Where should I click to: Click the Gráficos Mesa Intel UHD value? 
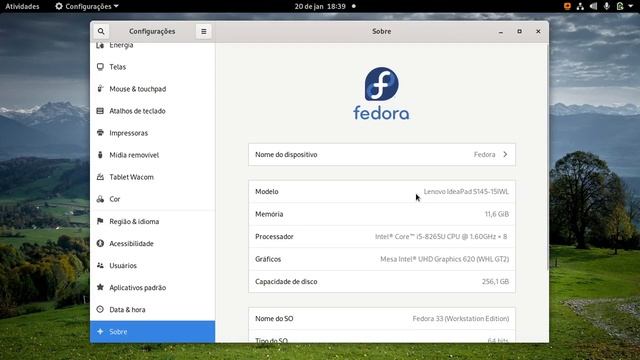(444, 259)
